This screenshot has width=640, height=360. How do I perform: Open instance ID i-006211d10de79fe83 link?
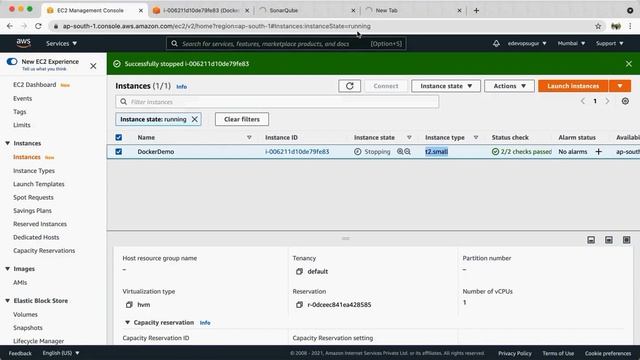[x=297, y=151]
